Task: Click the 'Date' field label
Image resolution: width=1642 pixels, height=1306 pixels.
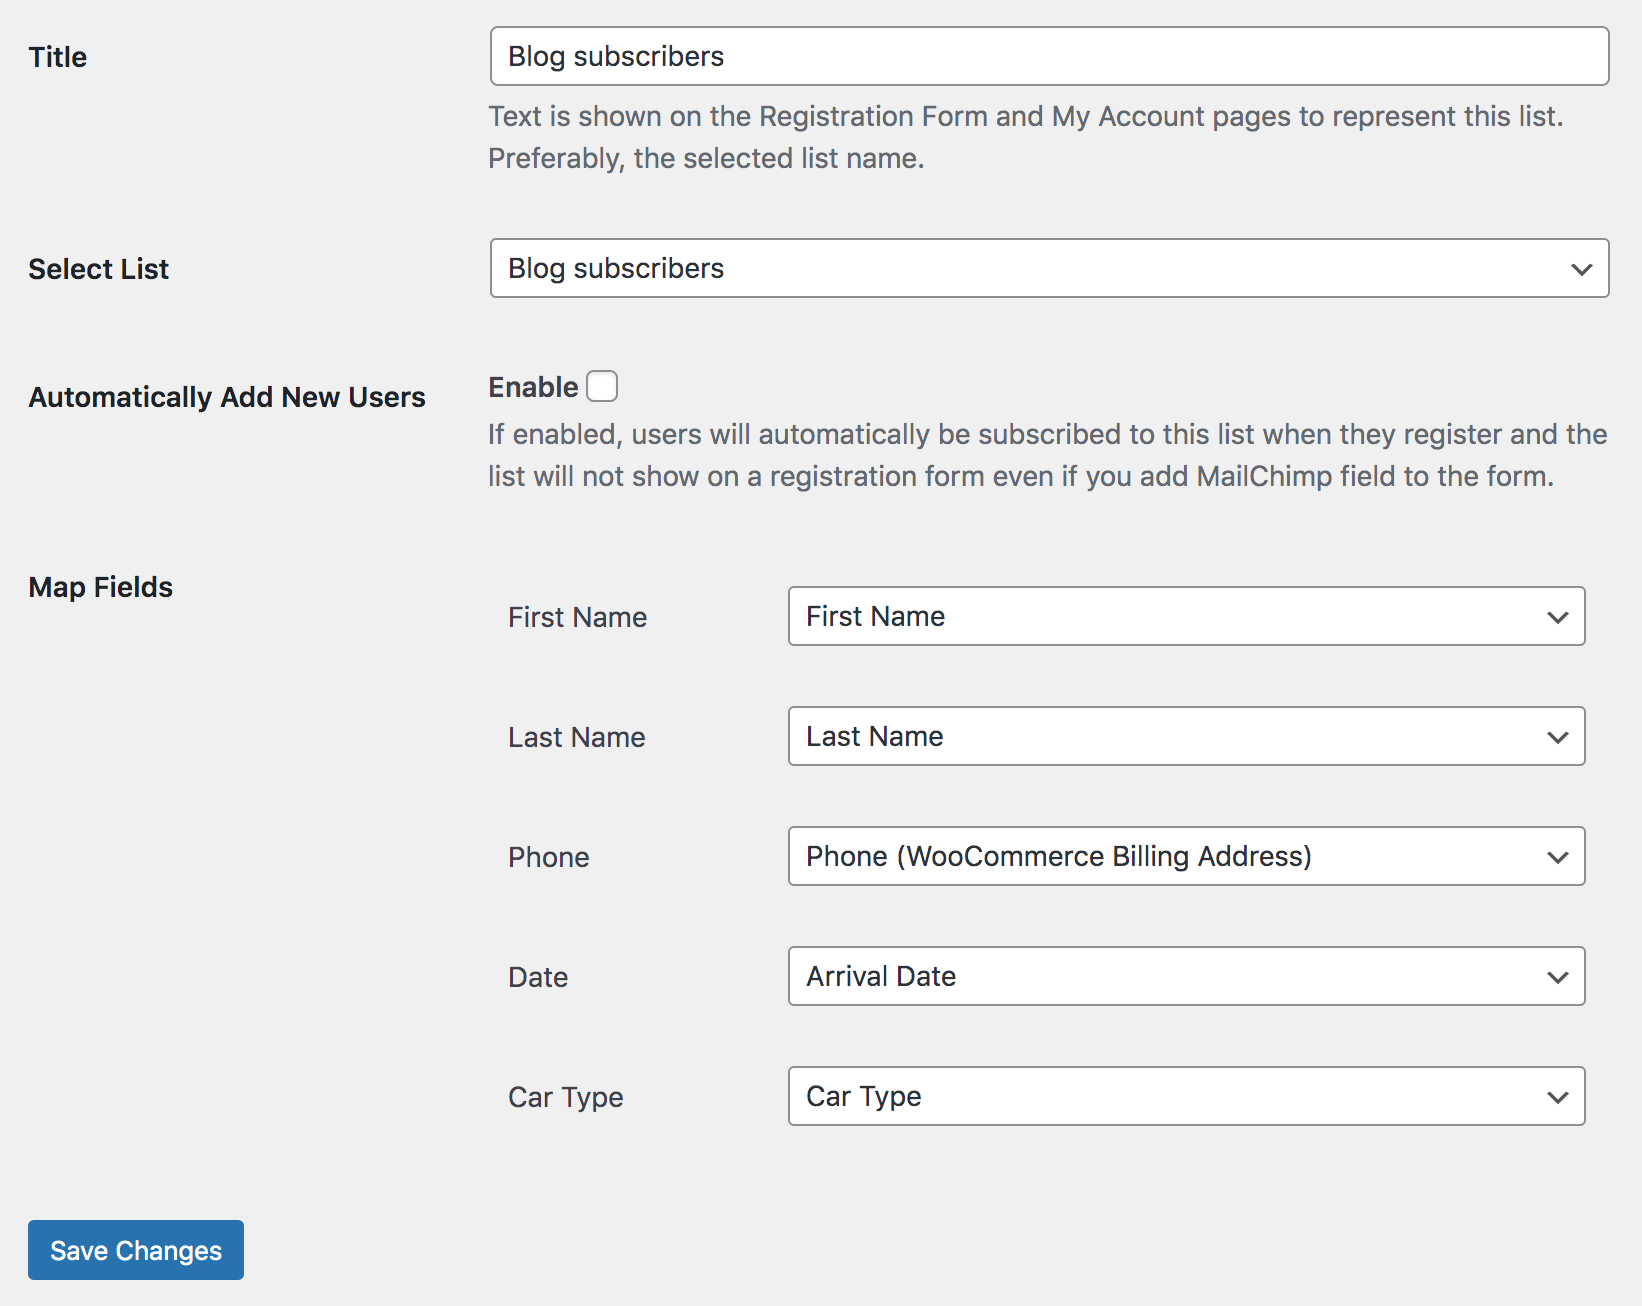Action: (538, 977)
